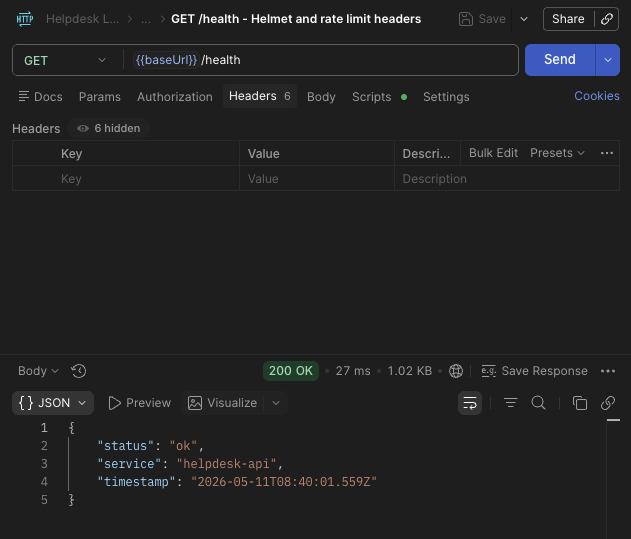Toggle the word wrap icon
The height and width of the screenshot is (539, 631).
(470, 403)
